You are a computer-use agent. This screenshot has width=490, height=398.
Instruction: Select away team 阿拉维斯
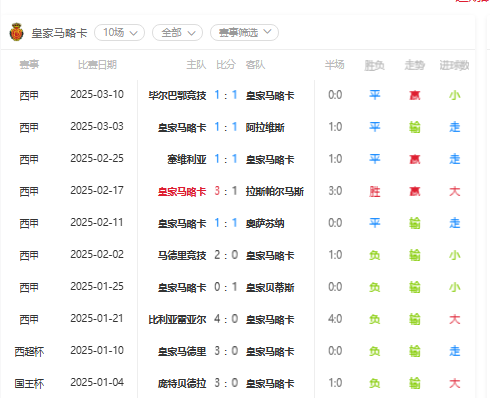pyautogui.click(x=265, y=127)
